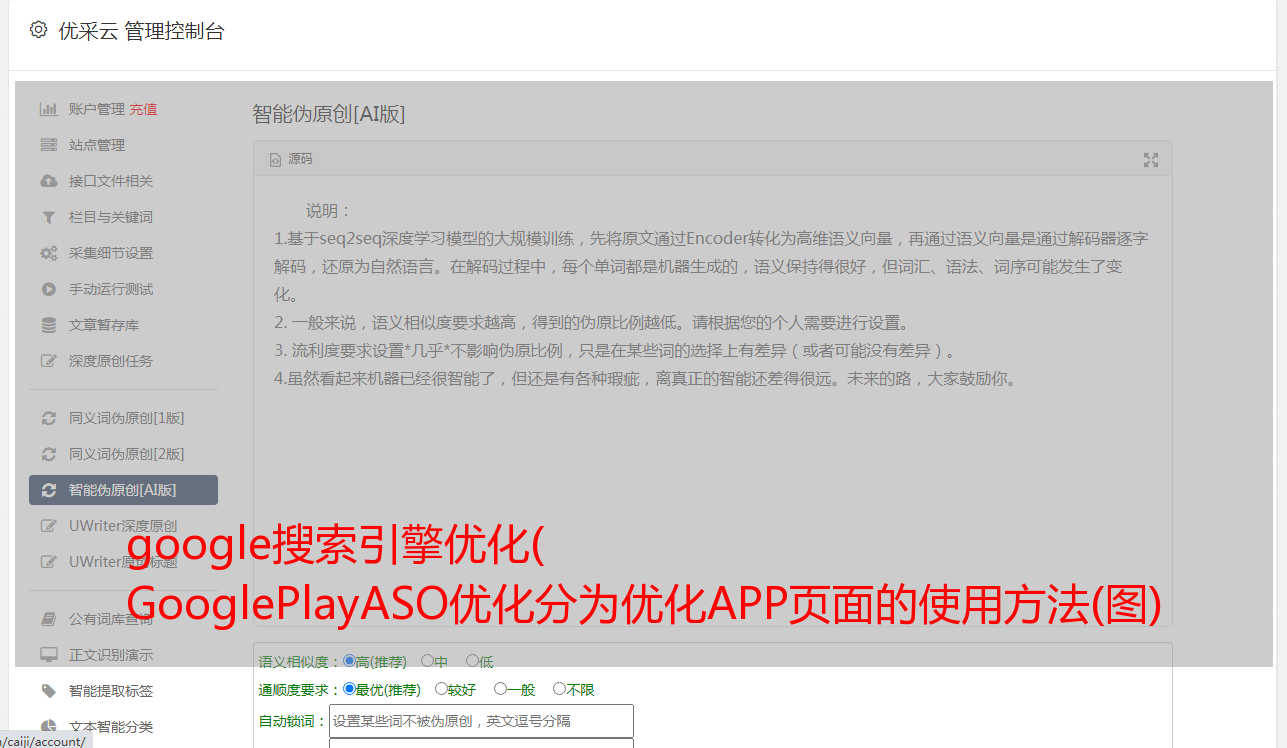Click the play icon for 手动运行测试
1287x748 pixels.
(48, 289)
